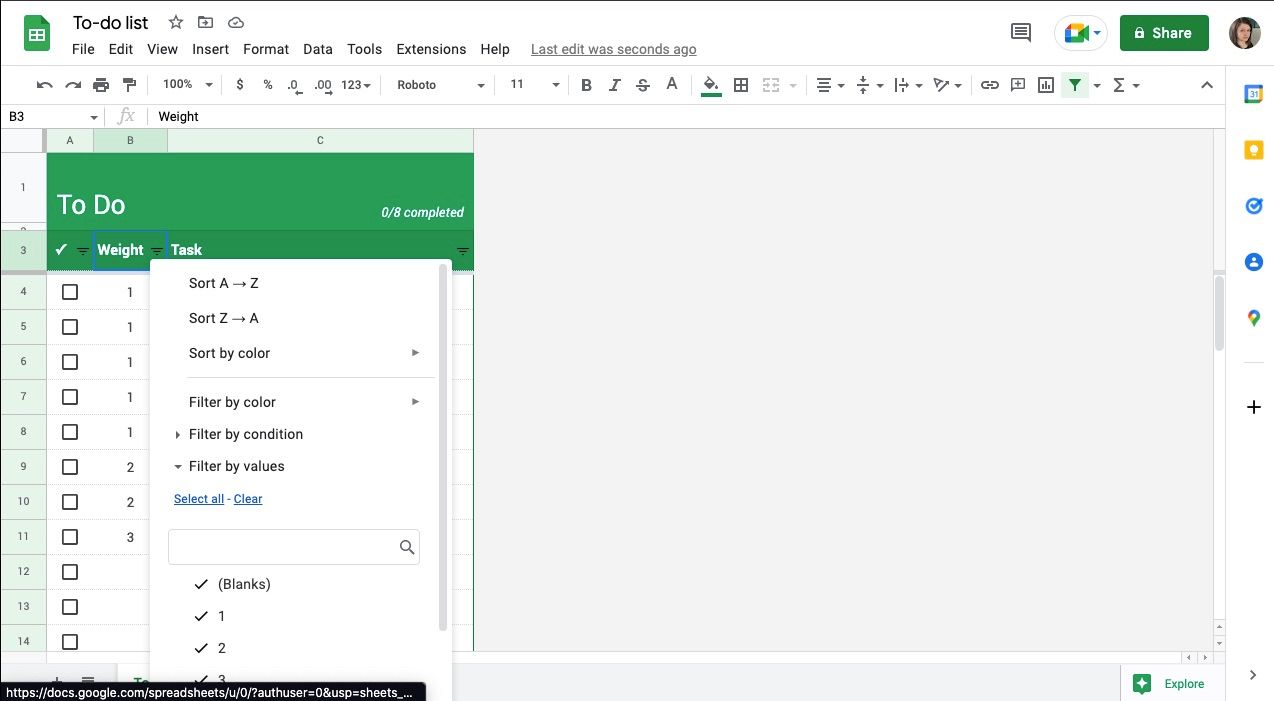Hide the menus with up chevron

click(x=1206, y=85)
